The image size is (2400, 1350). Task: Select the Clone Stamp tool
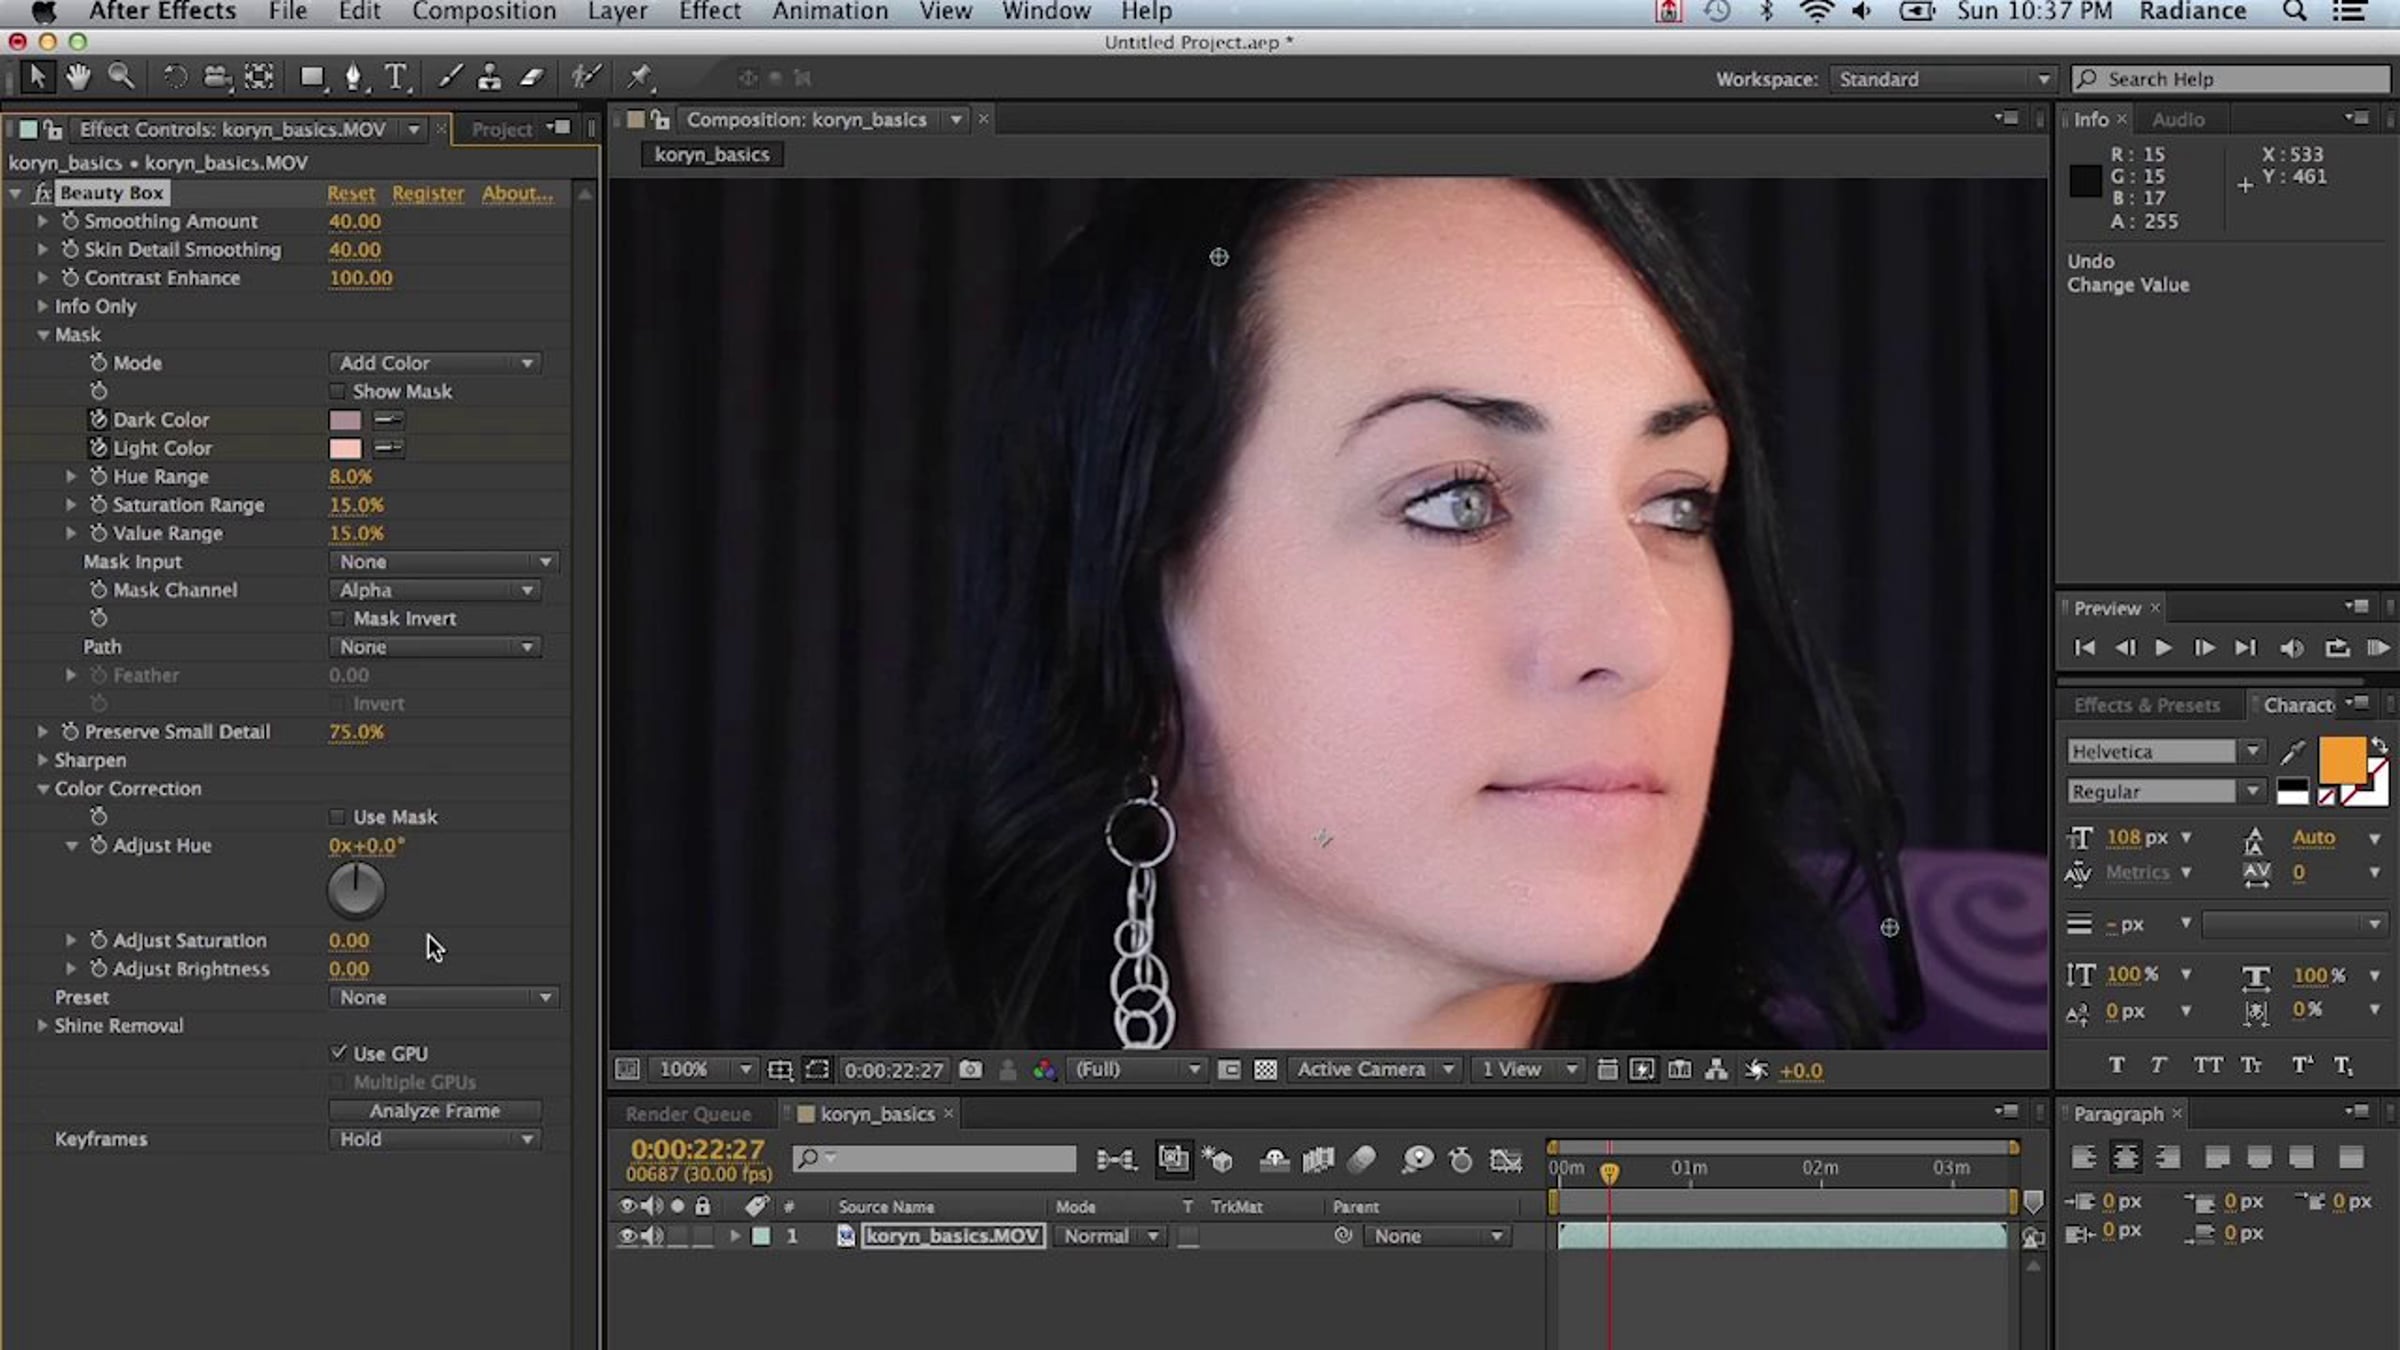490,77
